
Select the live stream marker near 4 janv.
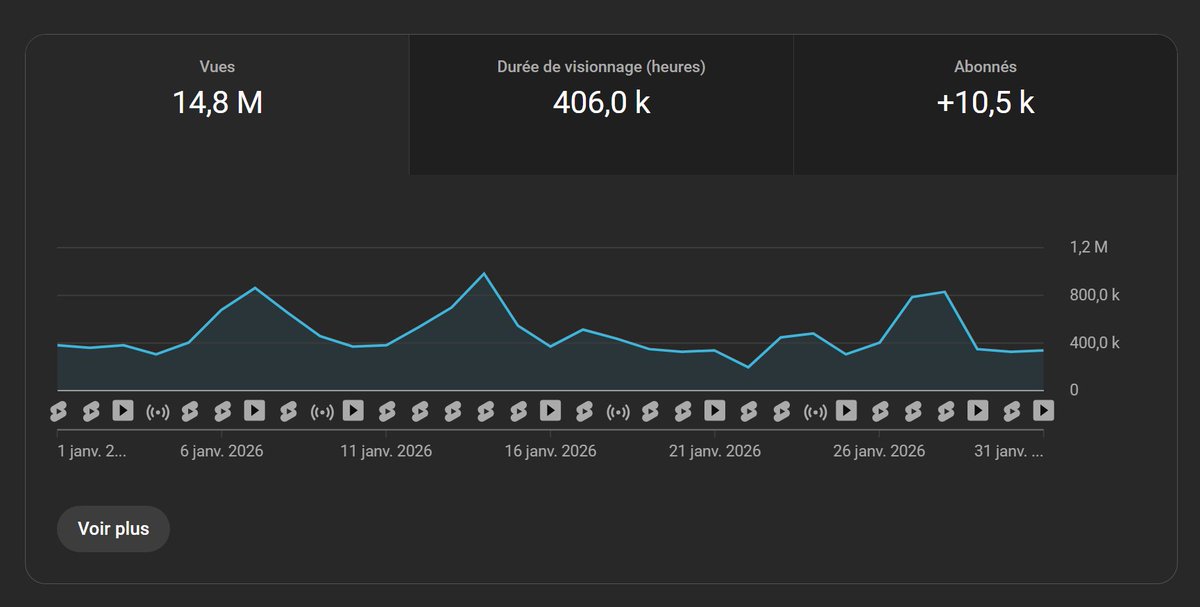[156, 410]
